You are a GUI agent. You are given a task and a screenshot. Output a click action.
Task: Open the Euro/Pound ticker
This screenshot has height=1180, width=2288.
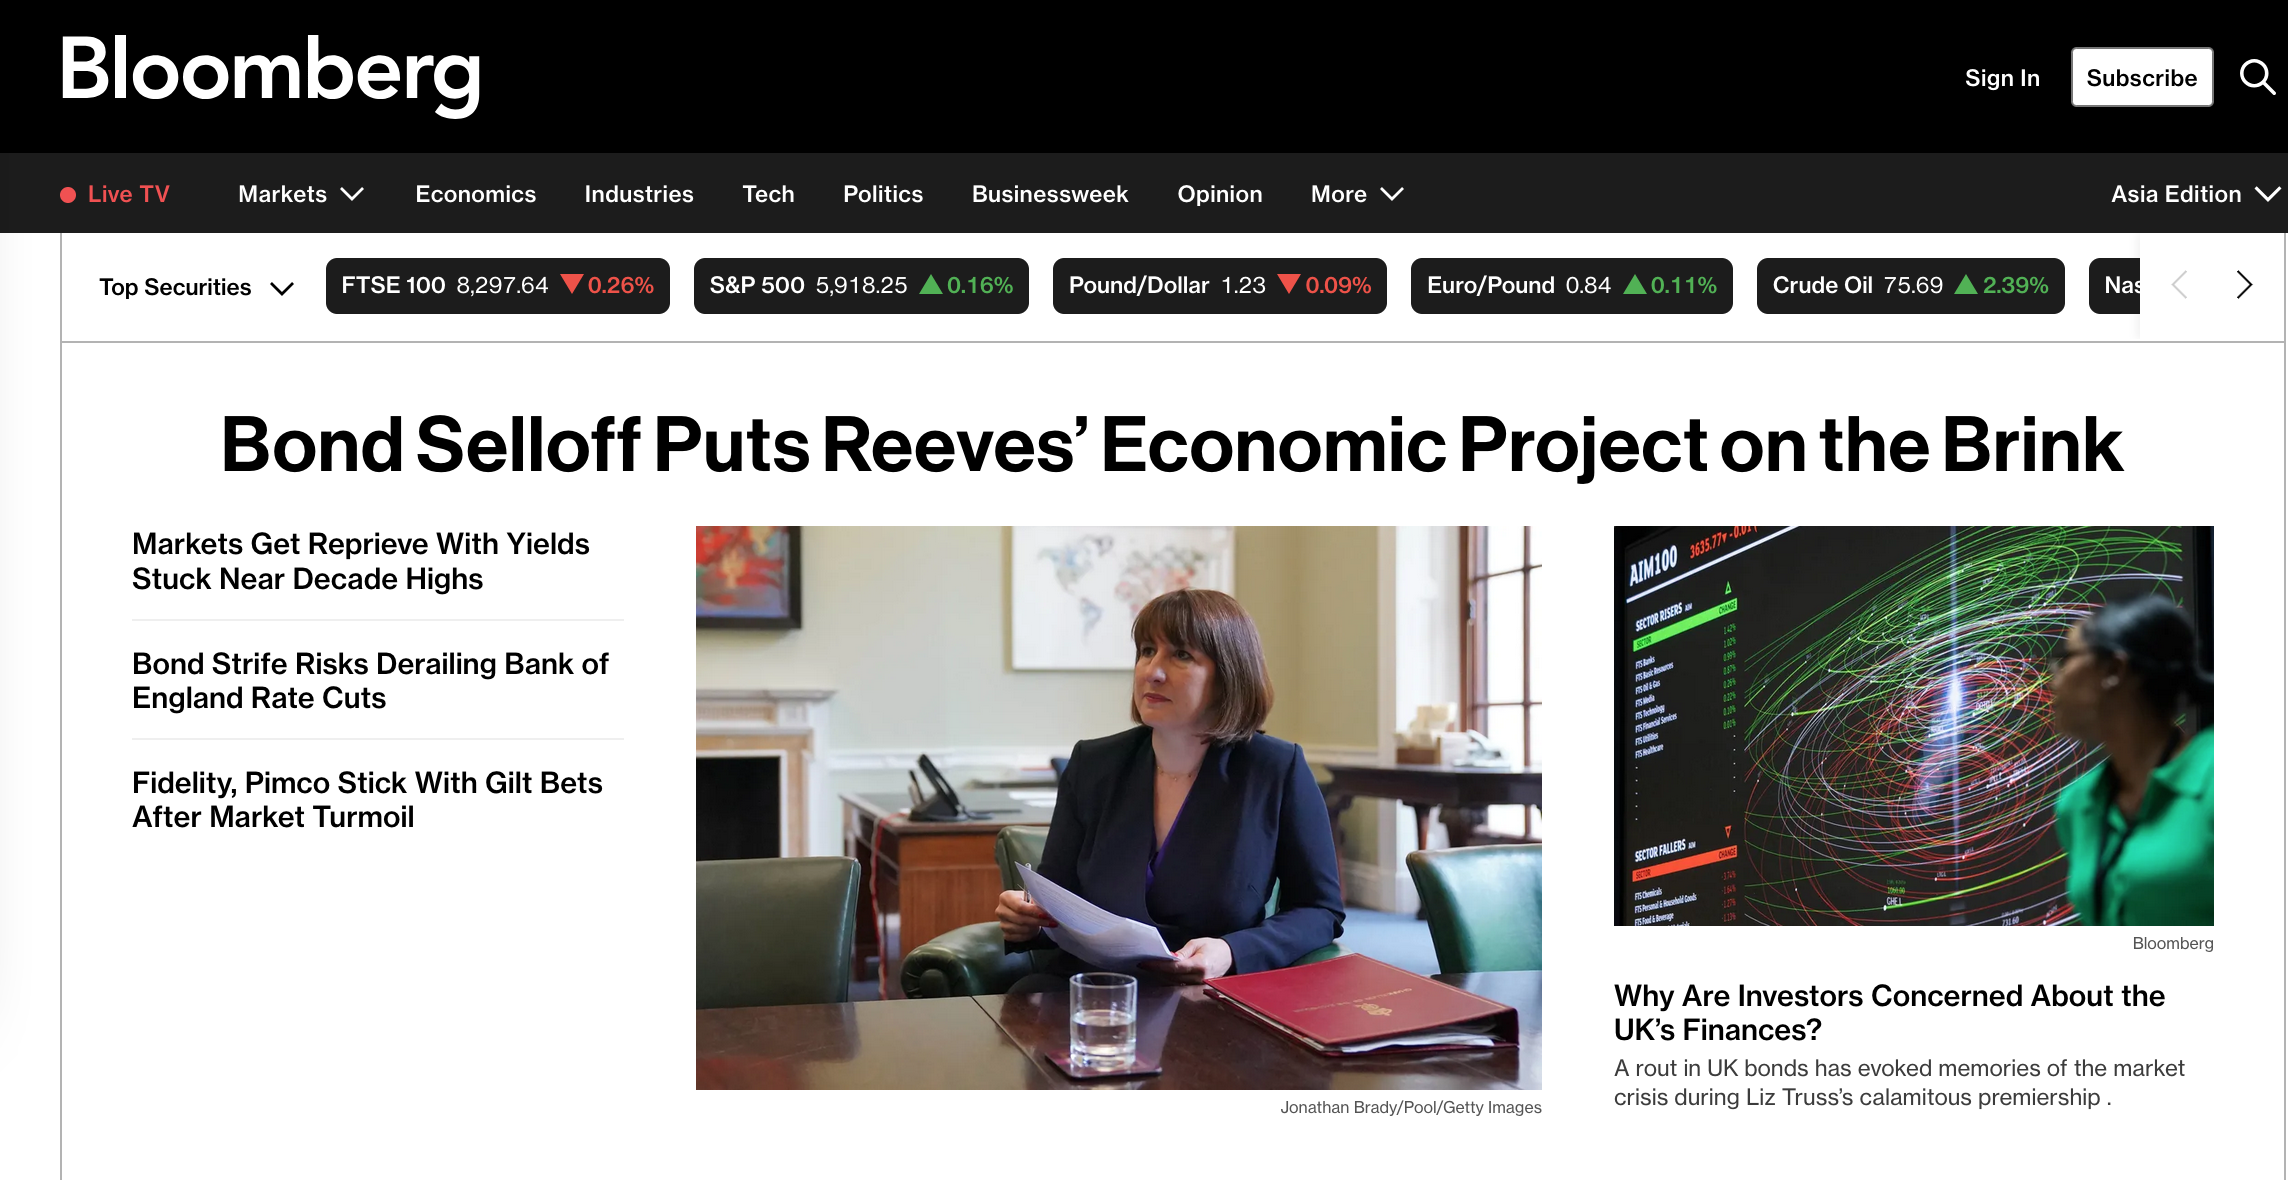click(x=1571, y=286)
